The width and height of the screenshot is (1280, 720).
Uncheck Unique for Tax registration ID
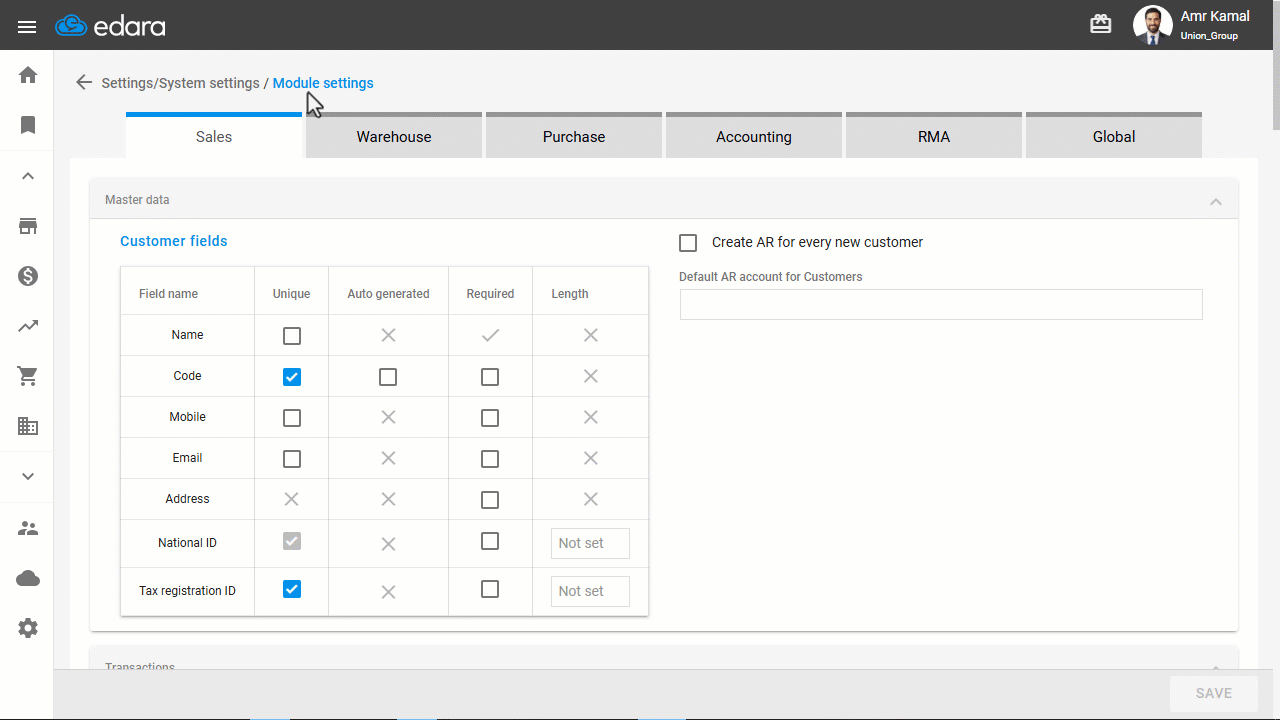click(x=292, y=589)
